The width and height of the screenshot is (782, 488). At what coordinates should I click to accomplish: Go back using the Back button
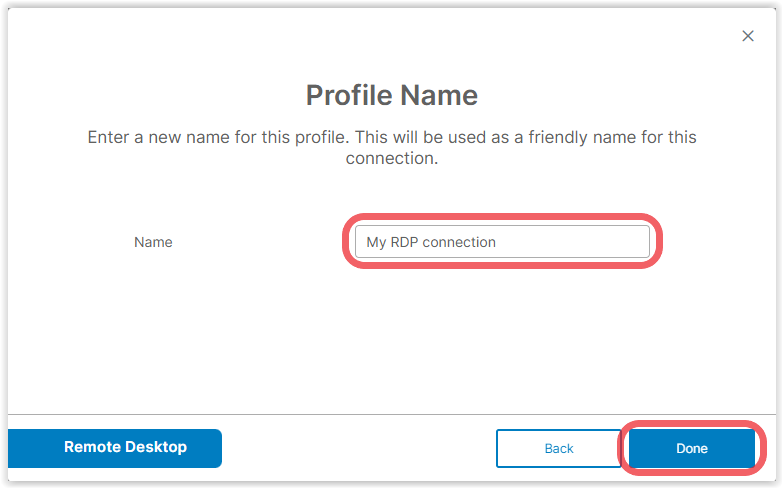559,448
